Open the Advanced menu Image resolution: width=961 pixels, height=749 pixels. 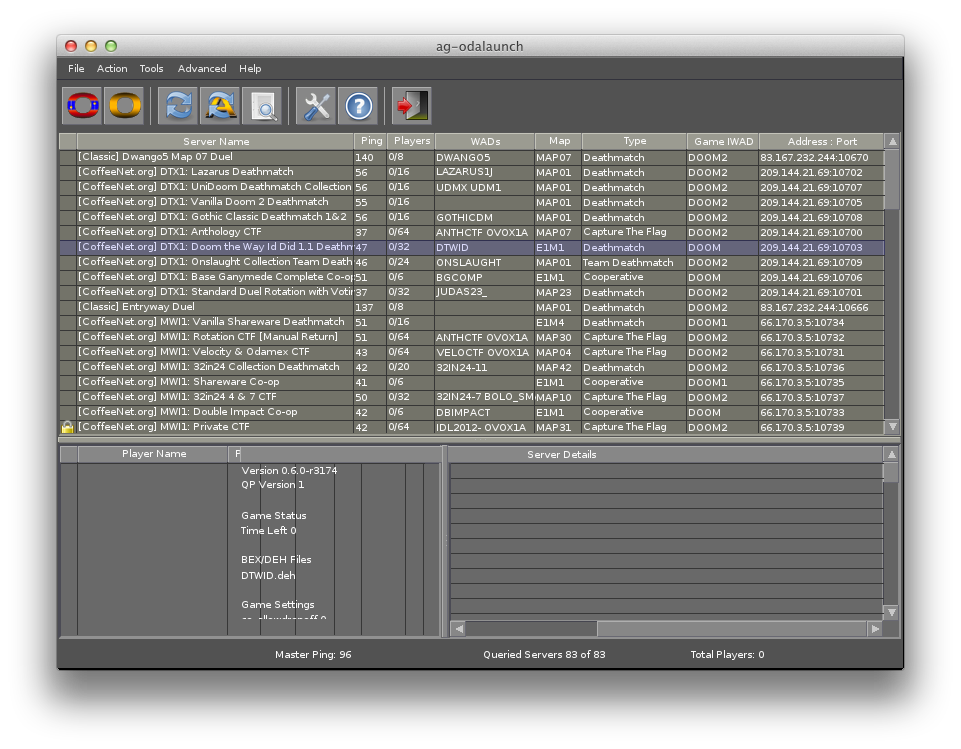tap(202, 69)
